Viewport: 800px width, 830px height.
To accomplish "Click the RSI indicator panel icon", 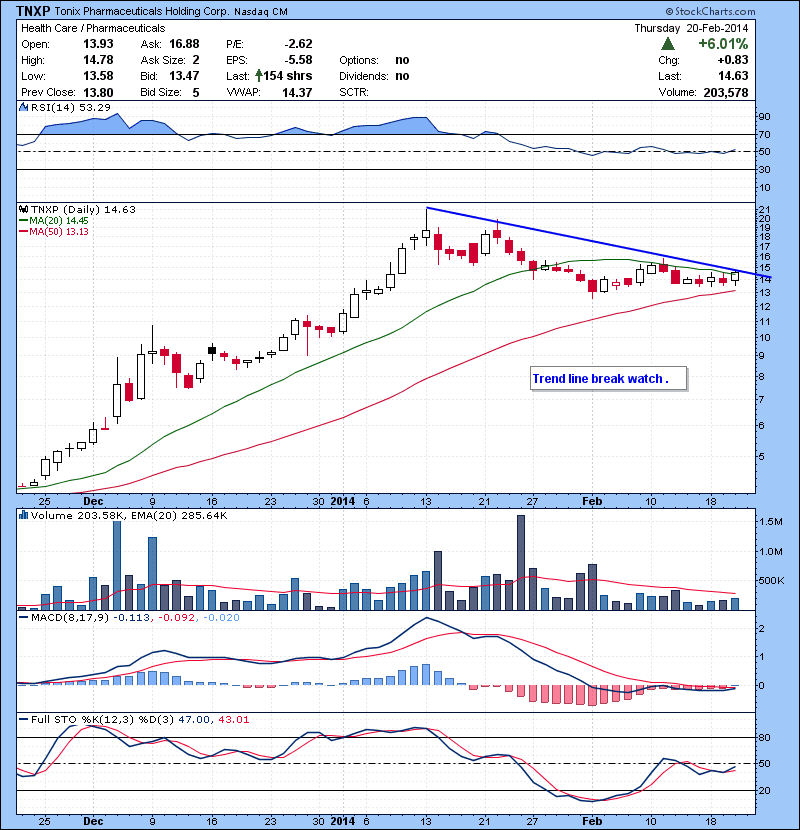I will pyautogui.click(x=23, y=107).
